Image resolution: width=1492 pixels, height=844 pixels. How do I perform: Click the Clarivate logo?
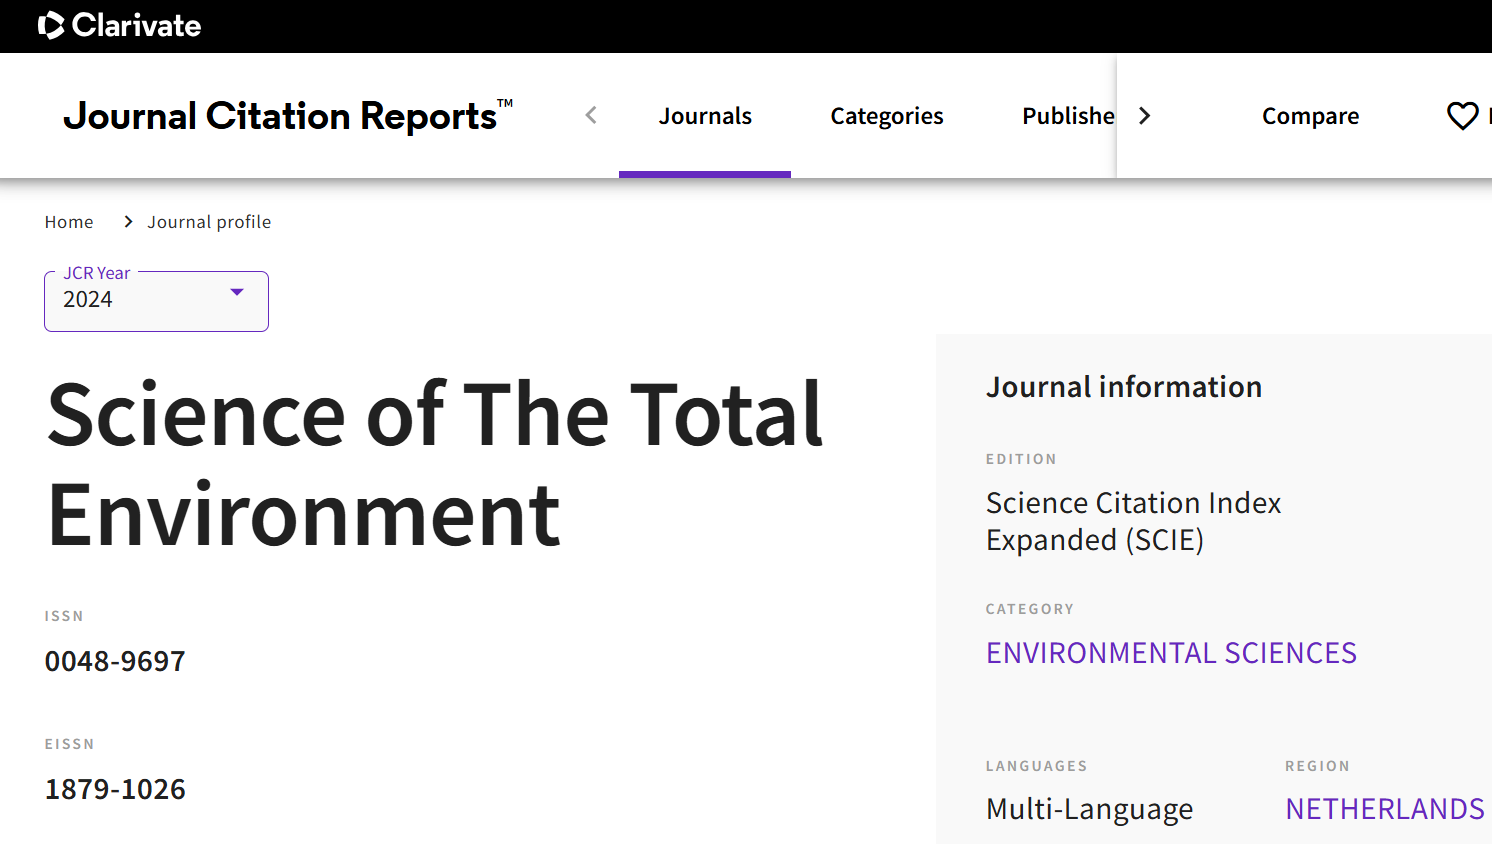click(x=119, y=25)
